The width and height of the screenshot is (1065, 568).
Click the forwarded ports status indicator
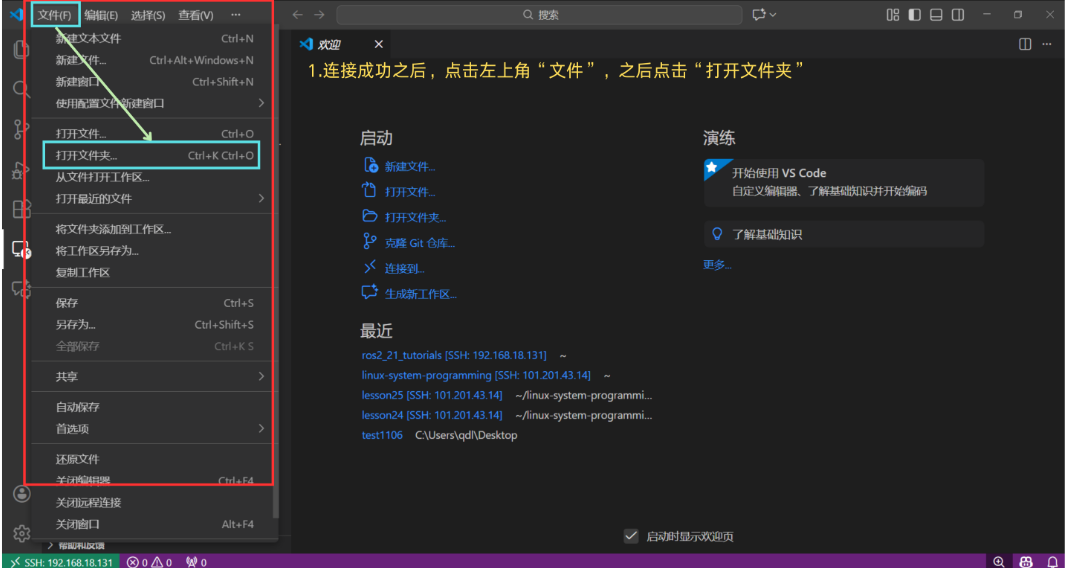pyautogui.click(x=196, y=562)
